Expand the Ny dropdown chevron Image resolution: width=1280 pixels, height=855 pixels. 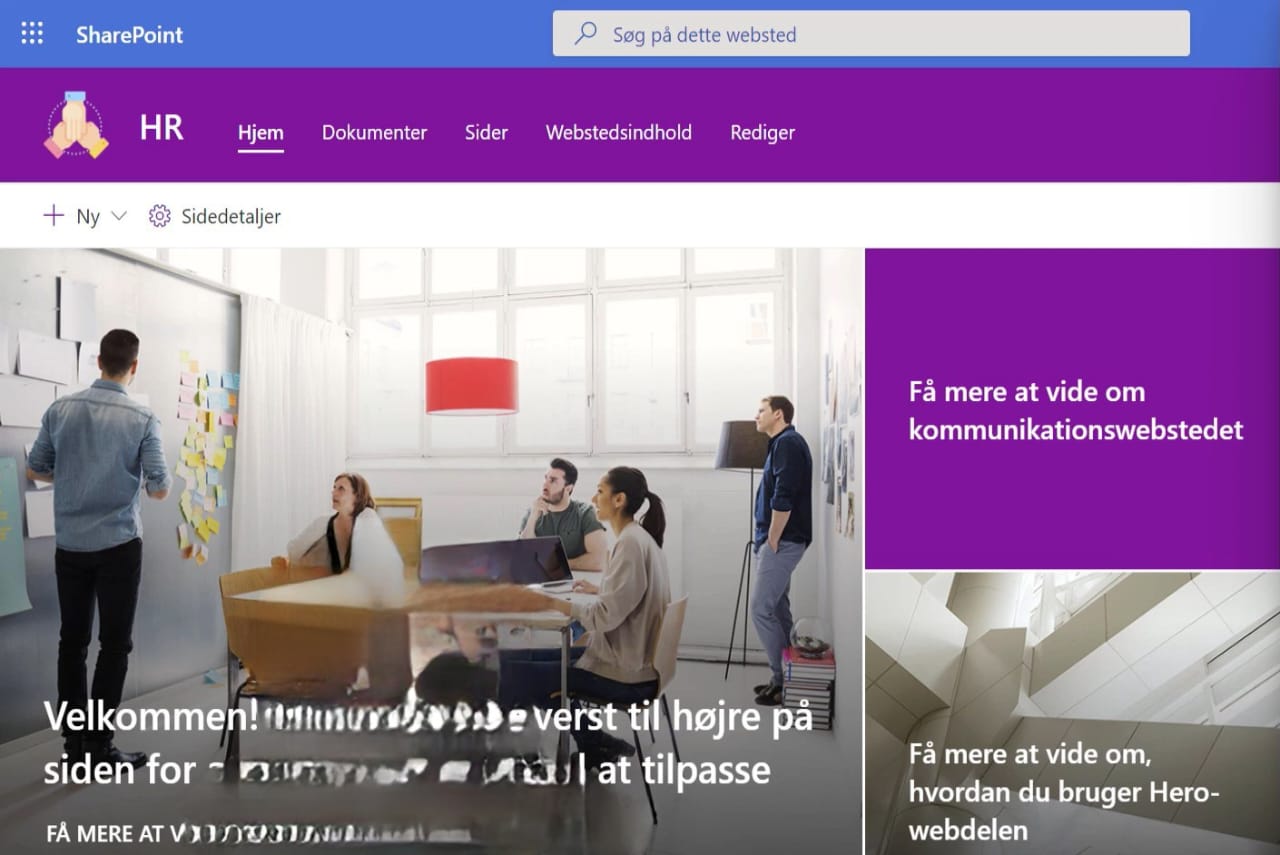tap(119, 216)
